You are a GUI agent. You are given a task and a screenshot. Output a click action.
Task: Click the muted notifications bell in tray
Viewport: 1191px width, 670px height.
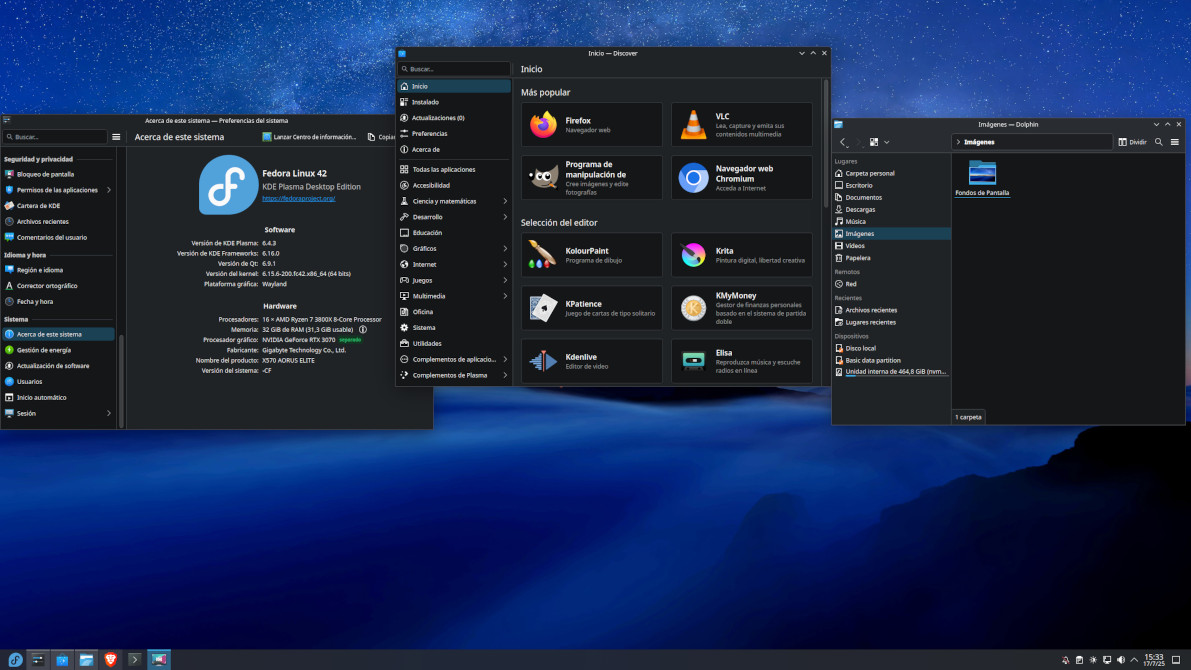click(1065, 660)
